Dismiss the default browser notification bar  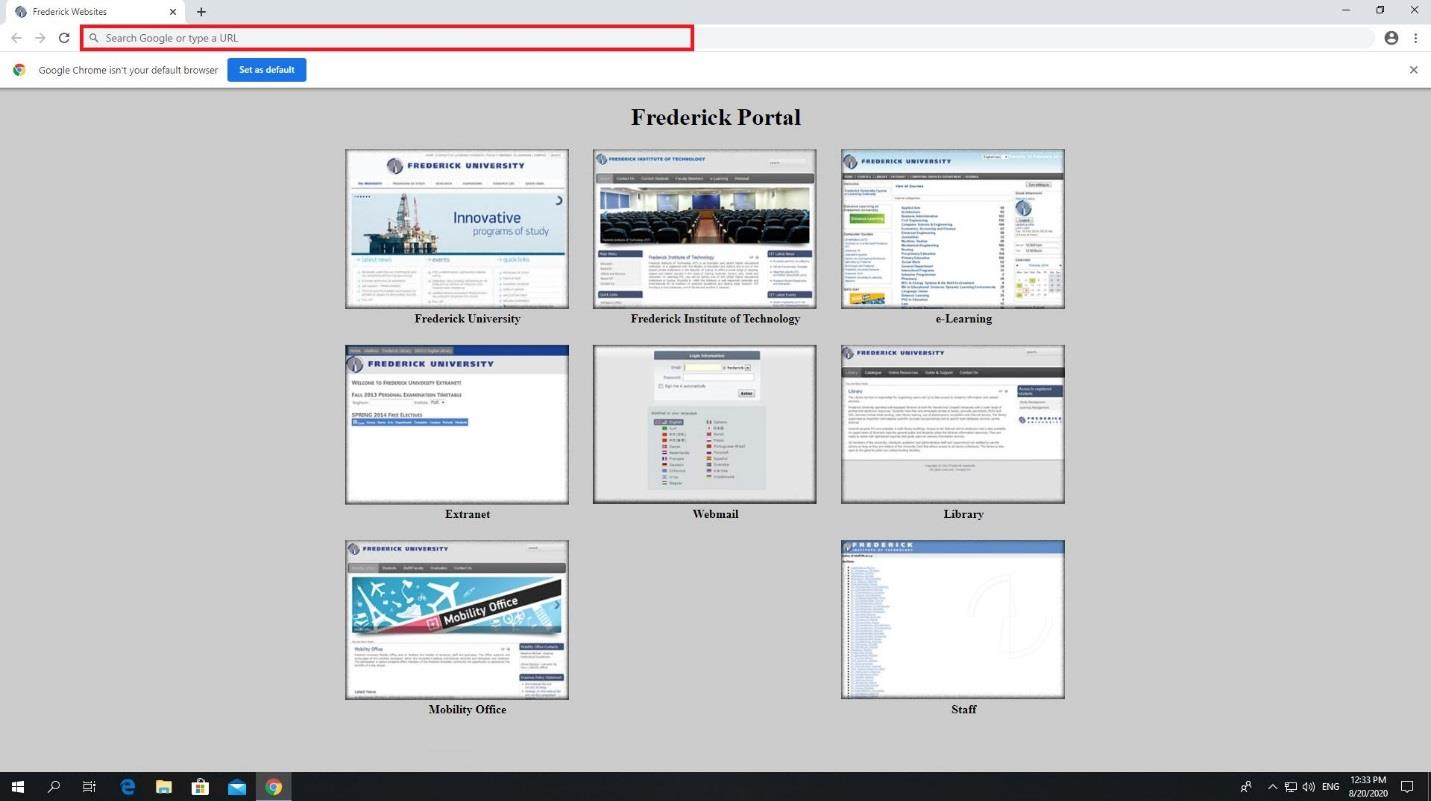(1413, 70)
